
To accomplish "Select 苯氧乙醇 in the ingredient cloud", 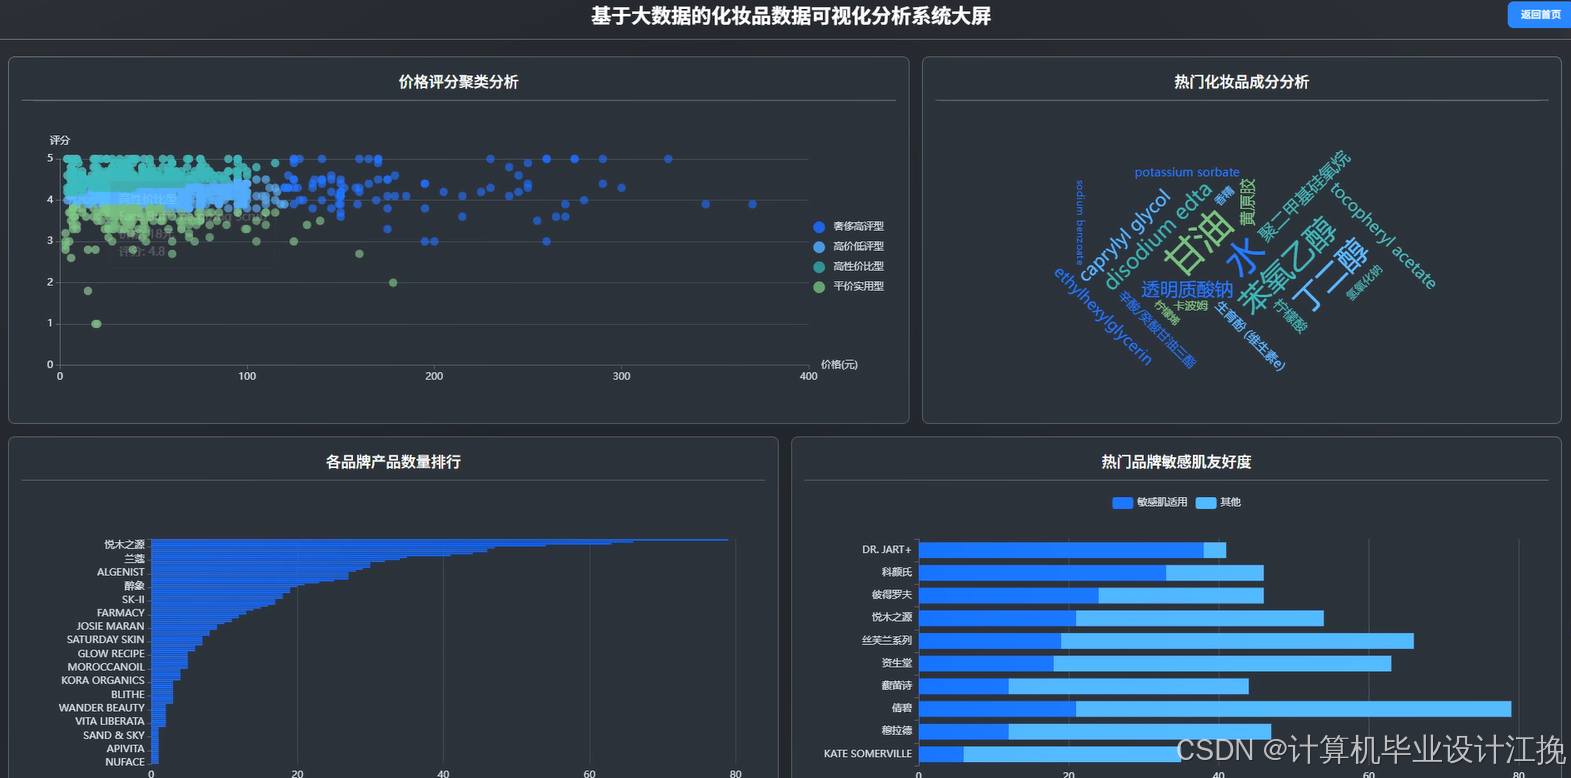I will [1287, 264].
